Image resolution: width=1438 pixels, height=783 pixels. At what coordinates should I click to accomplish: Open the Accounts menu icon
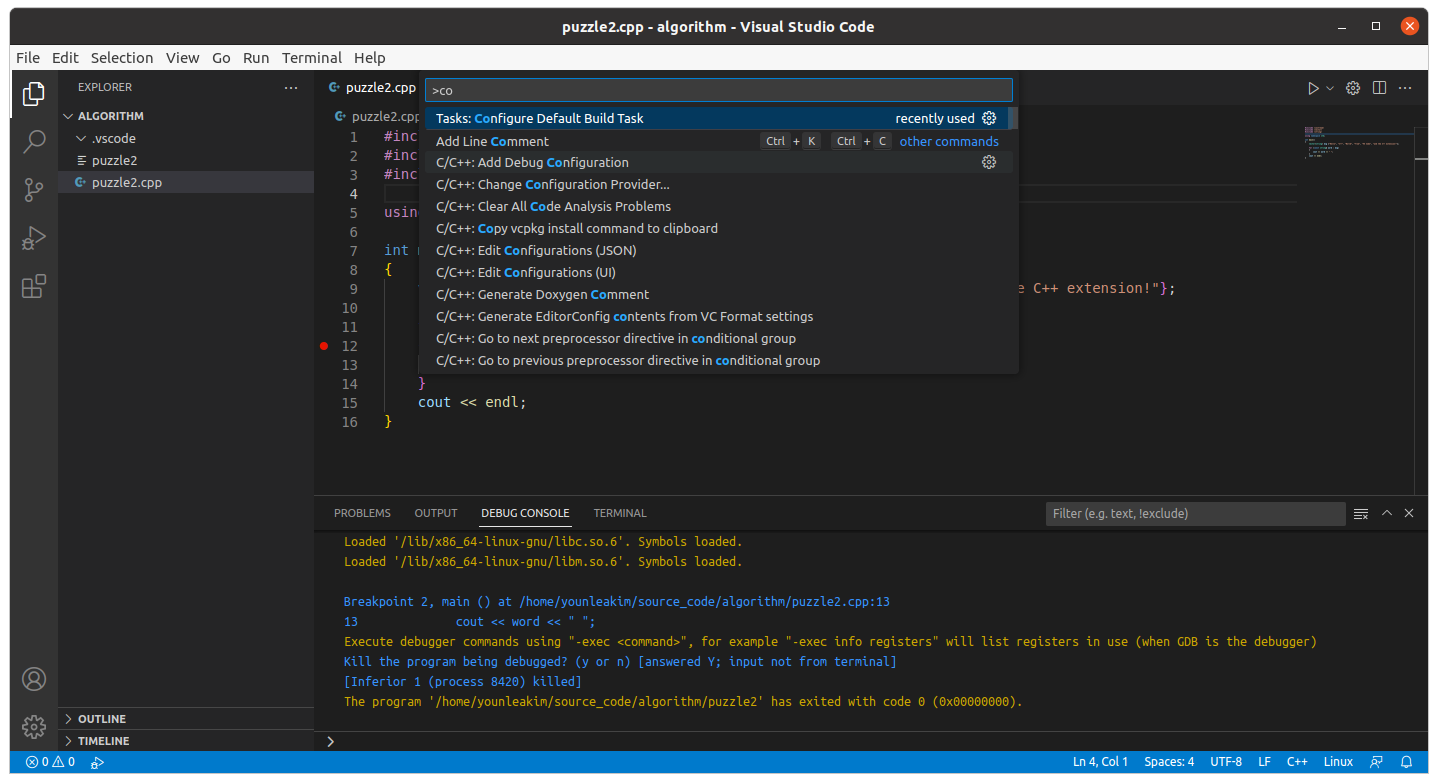click(34, 679)
